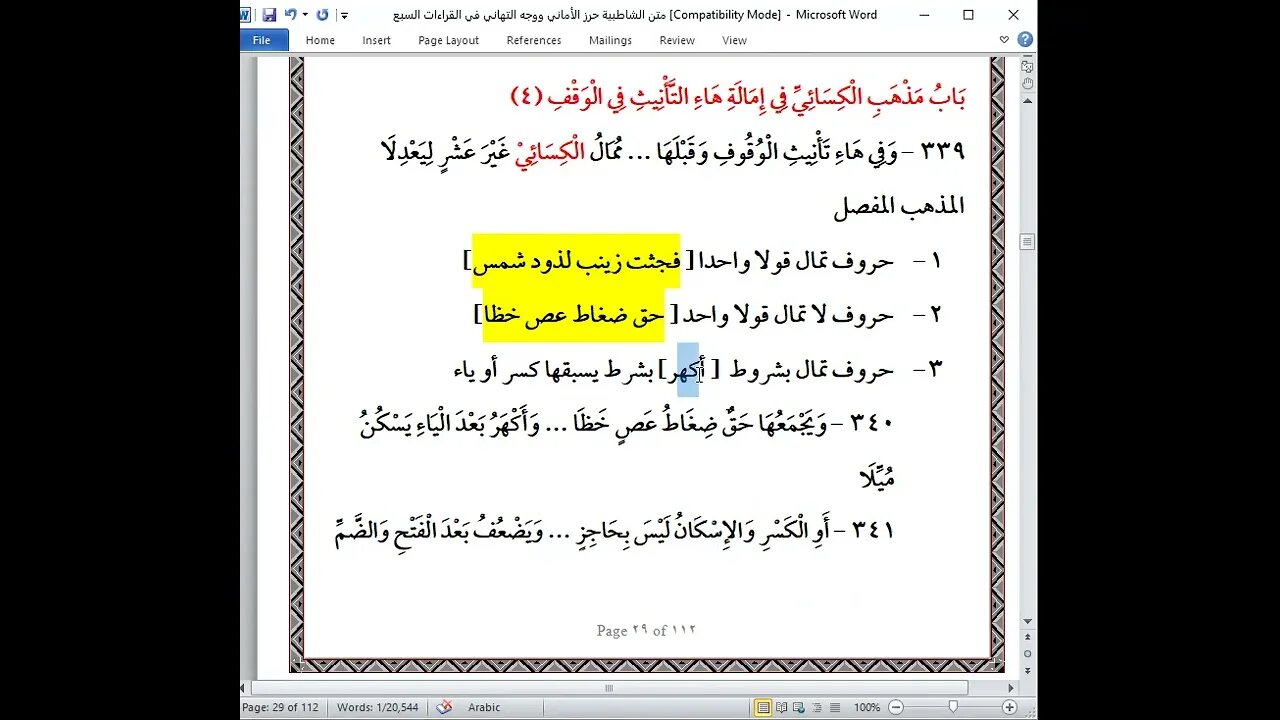Click the 100% zoom level button
Screen dimensions: 1280x720
click(867, 707)
